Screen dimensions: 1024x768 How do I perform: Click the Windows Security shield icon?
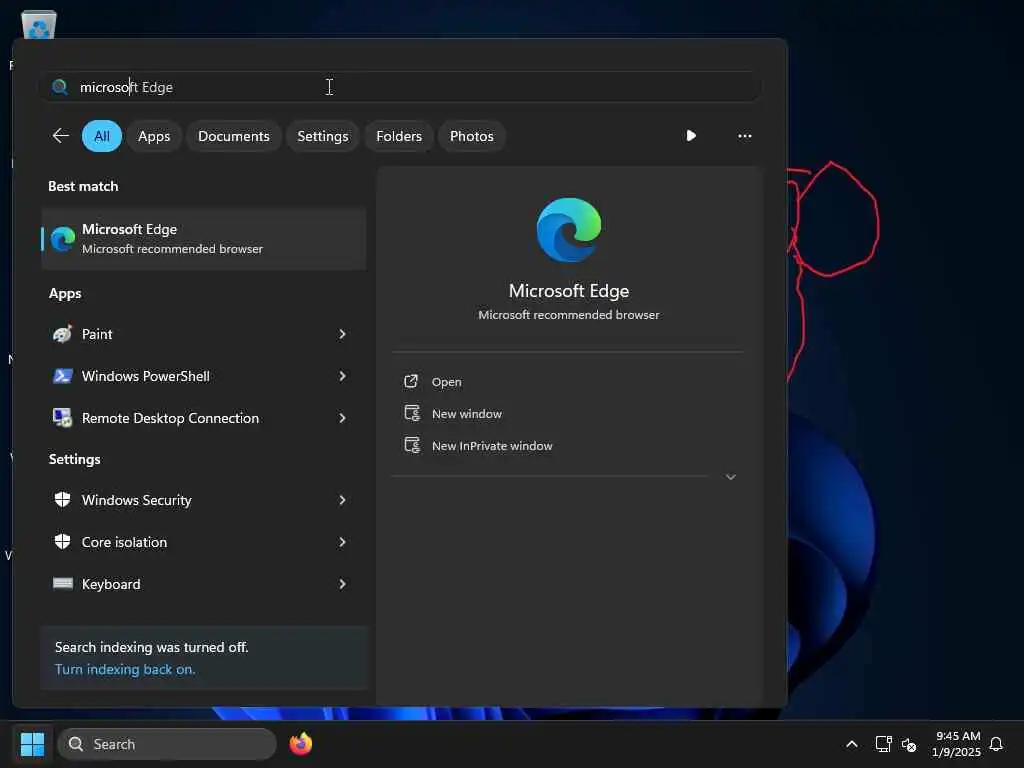tap(63, 500)
